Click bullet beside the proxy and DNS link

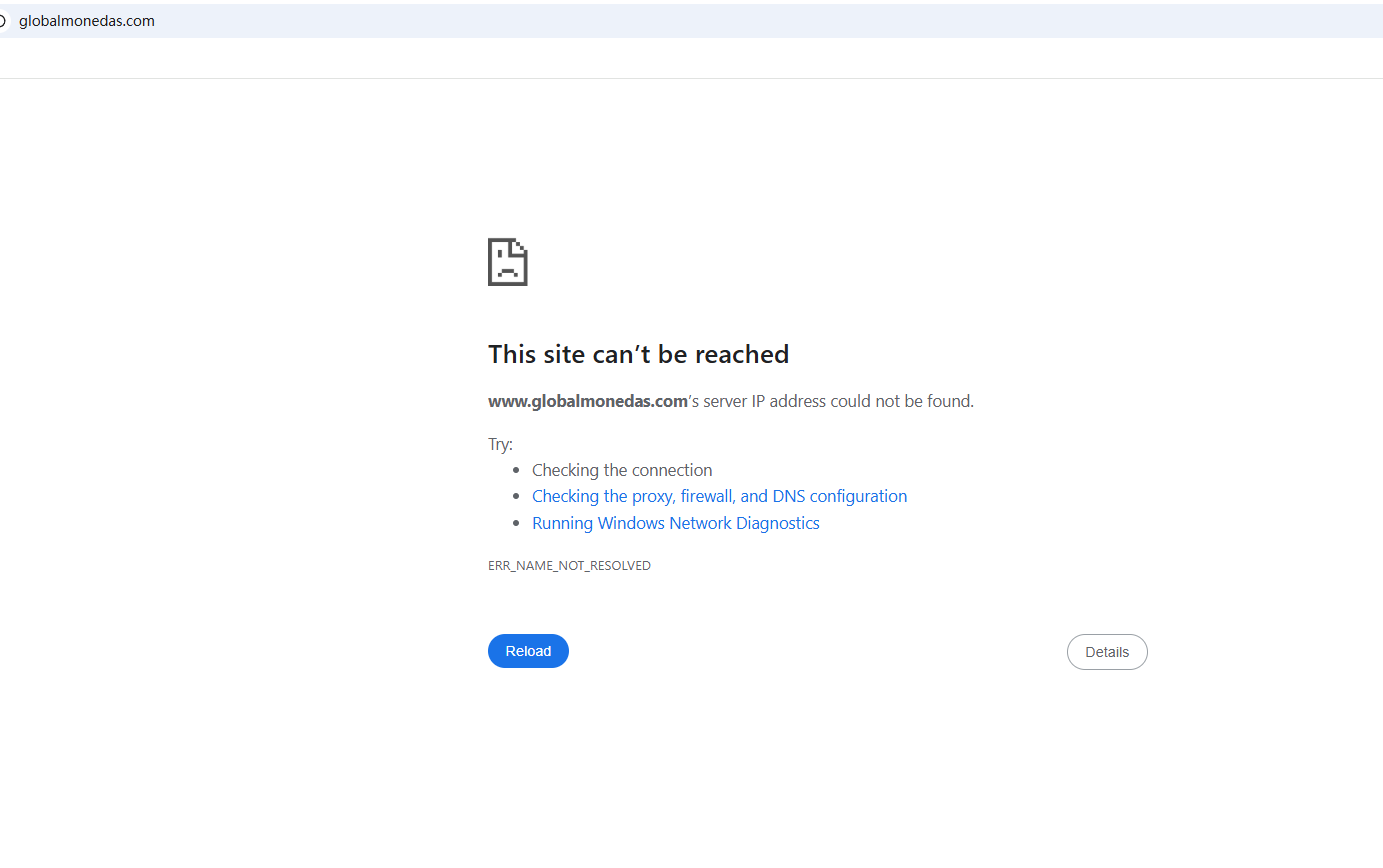click(516, 496)
